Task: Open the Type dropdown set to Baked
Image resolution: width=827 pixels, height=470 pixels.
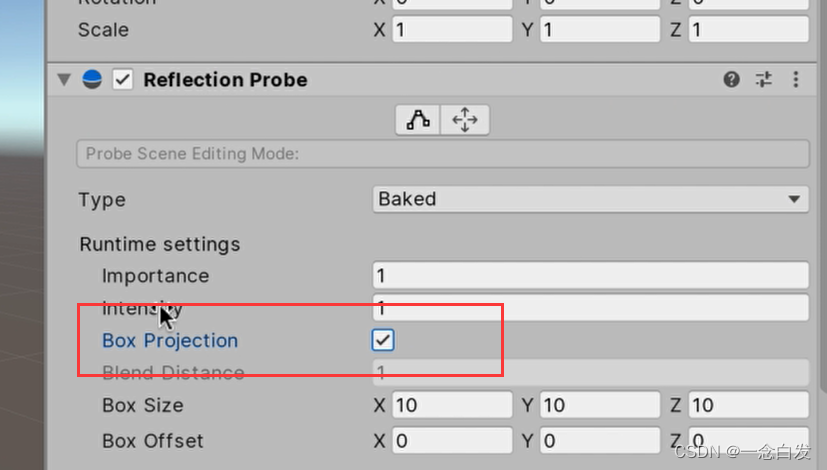Action: pyautogui.click(x=590, y=199)
